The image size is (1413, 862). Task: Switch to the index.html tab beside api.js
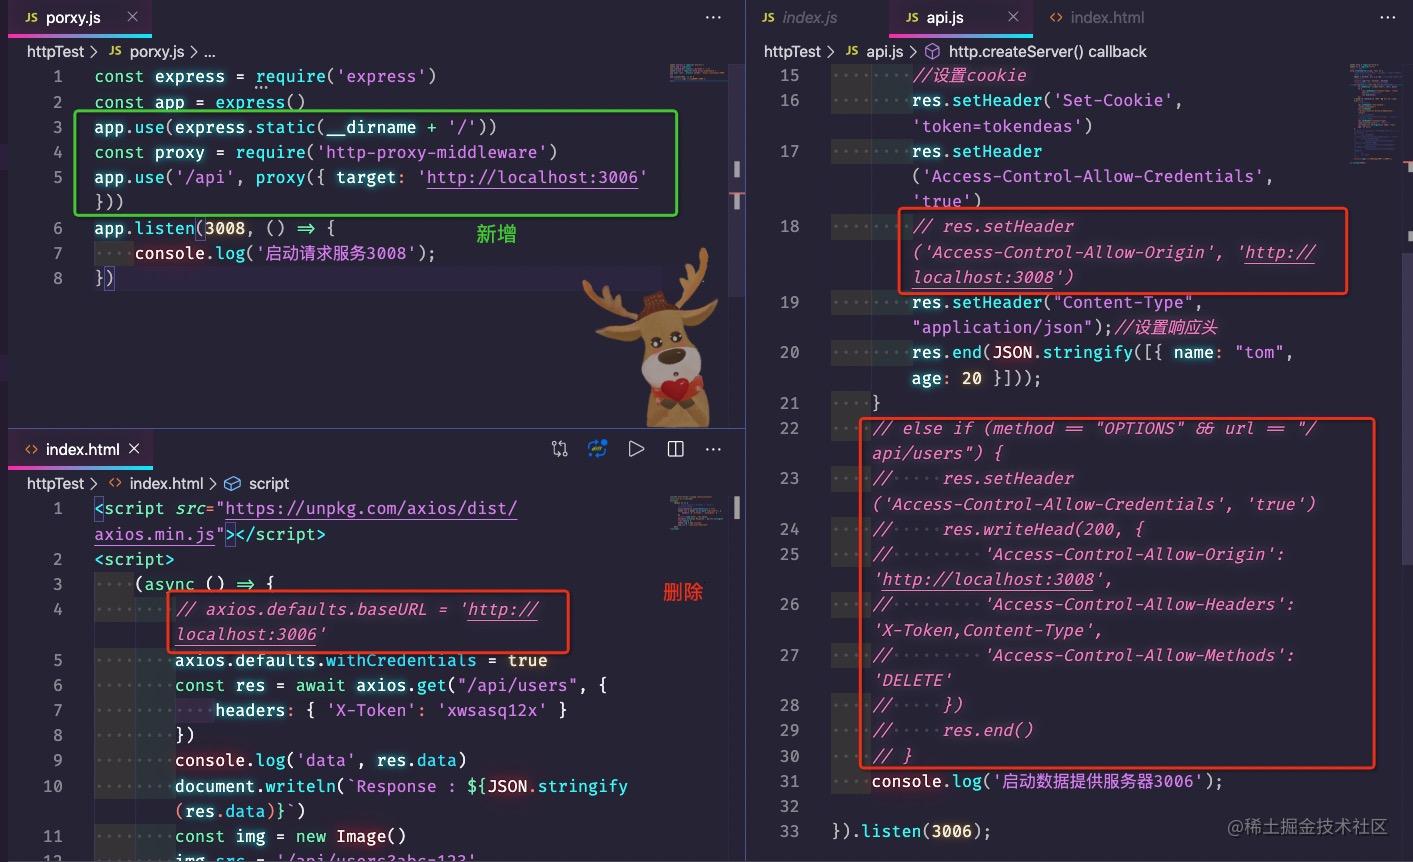[x=1096, y=17]
